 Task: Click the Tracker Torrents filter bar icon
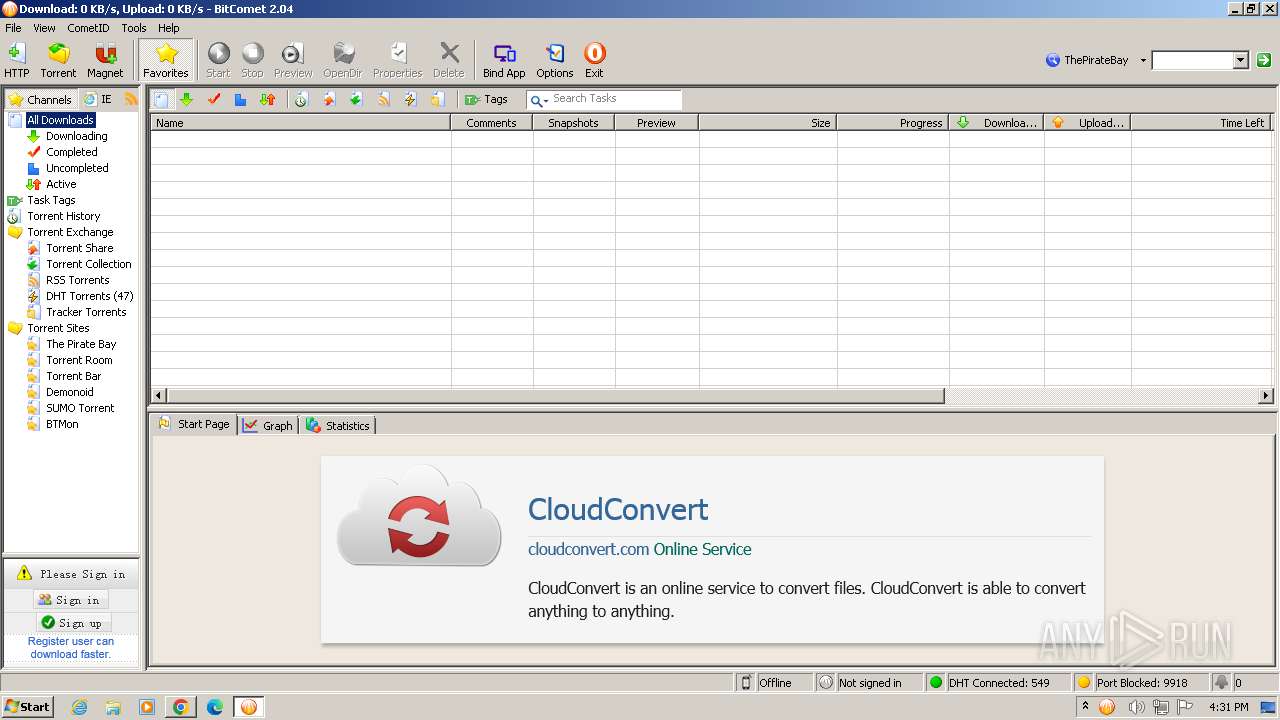tap(437, 99)
